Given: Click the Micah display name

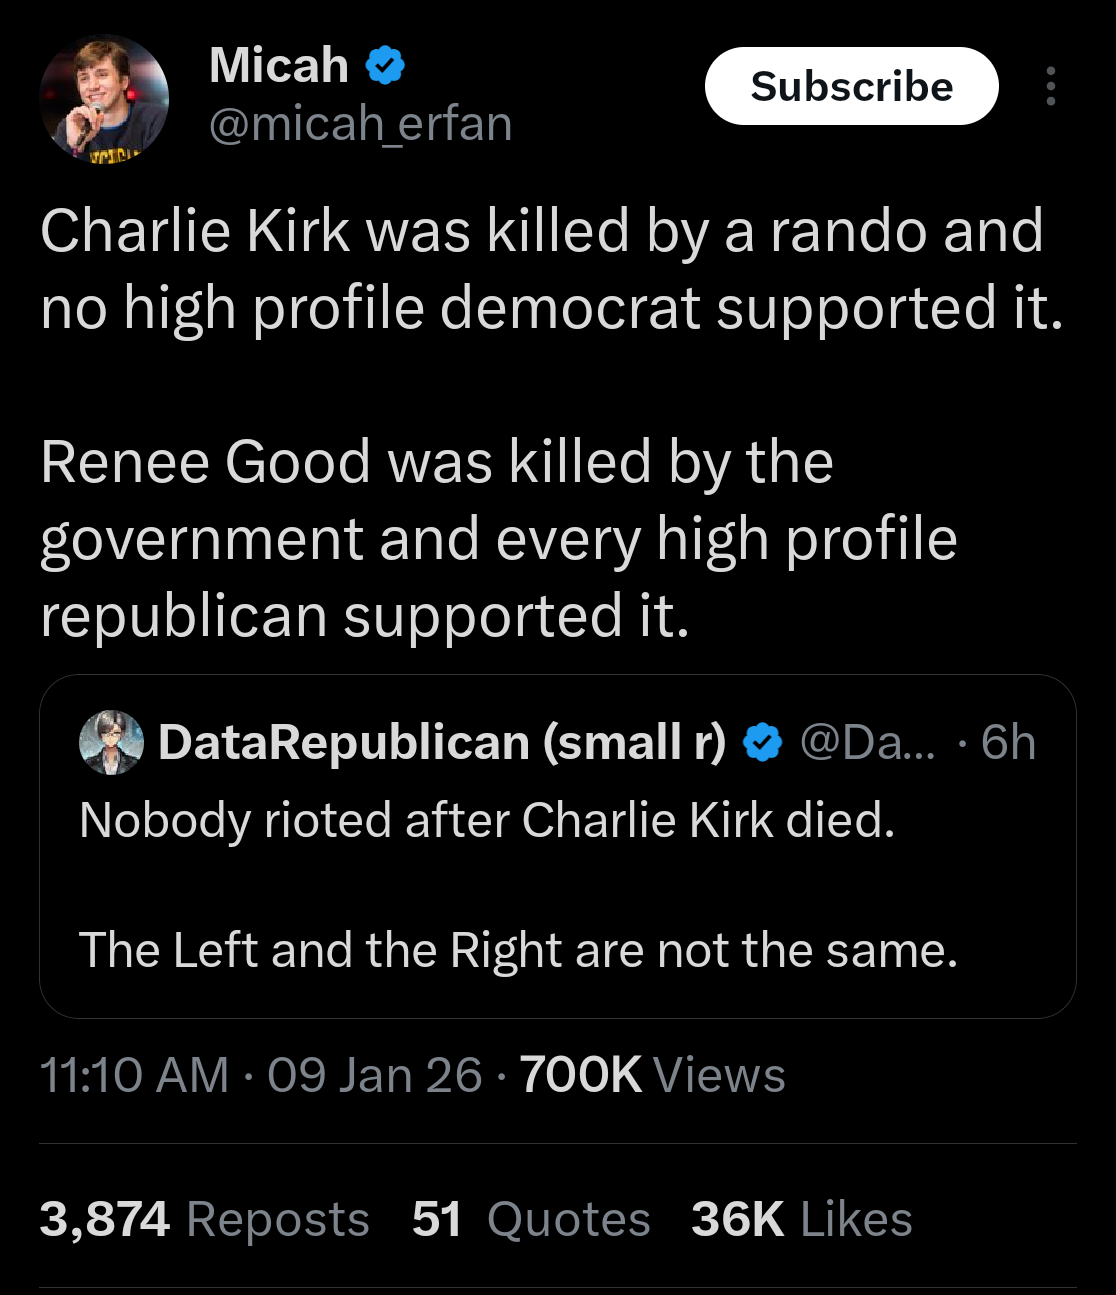Looking at the screenshot, I should pos(278,66).
